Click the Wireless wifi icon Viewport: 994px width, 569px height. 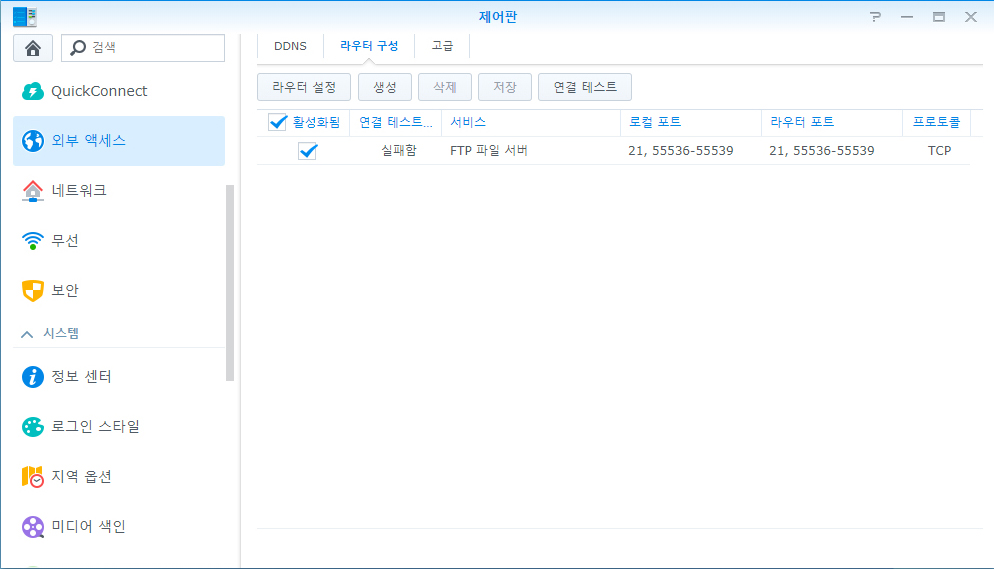tap(33, 240)
